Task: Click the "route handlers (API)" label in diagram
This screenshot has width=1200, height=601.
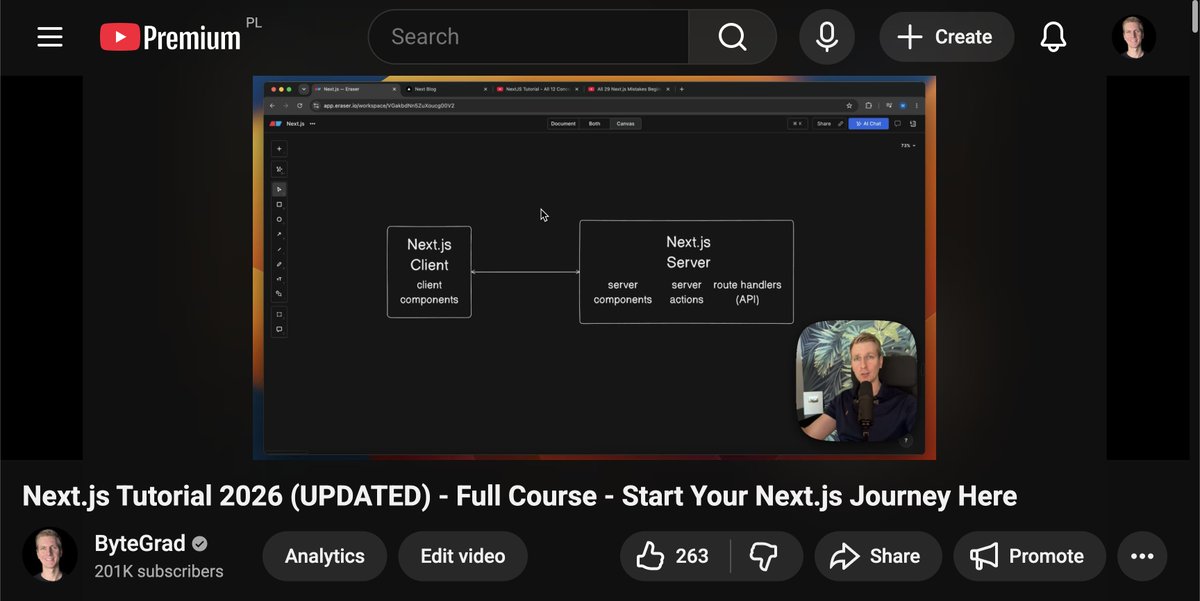Action: click(747, 292)
